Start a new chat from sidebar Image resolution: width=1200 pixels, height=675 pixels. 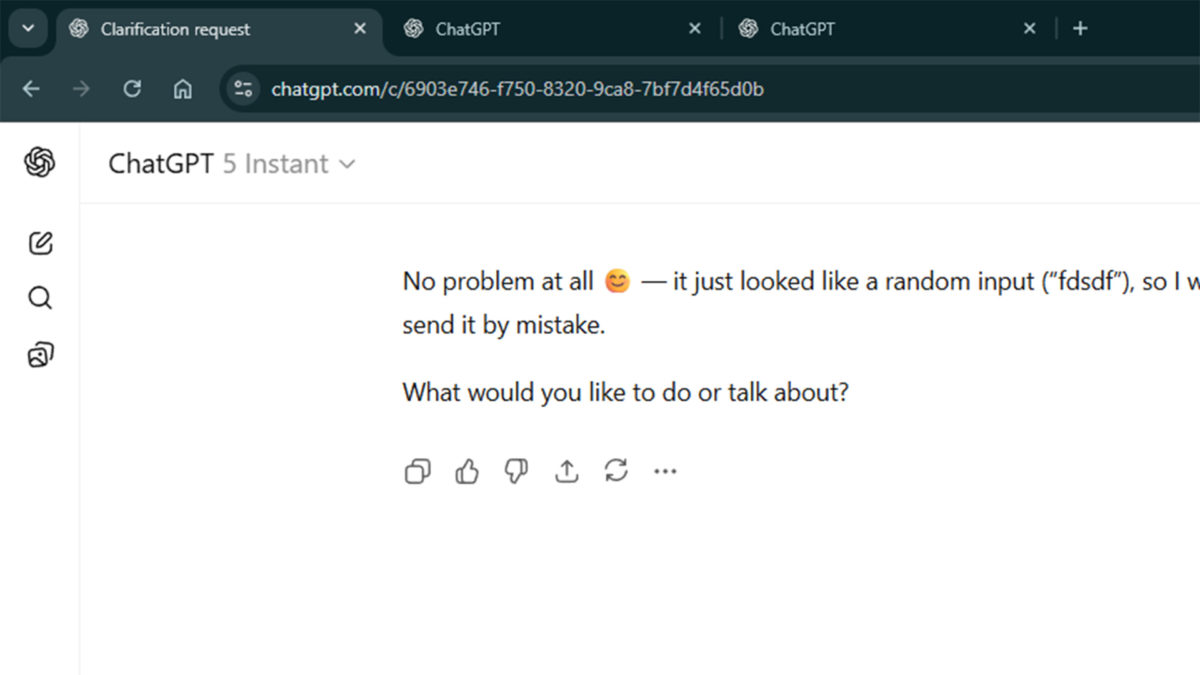pos(40,243)
